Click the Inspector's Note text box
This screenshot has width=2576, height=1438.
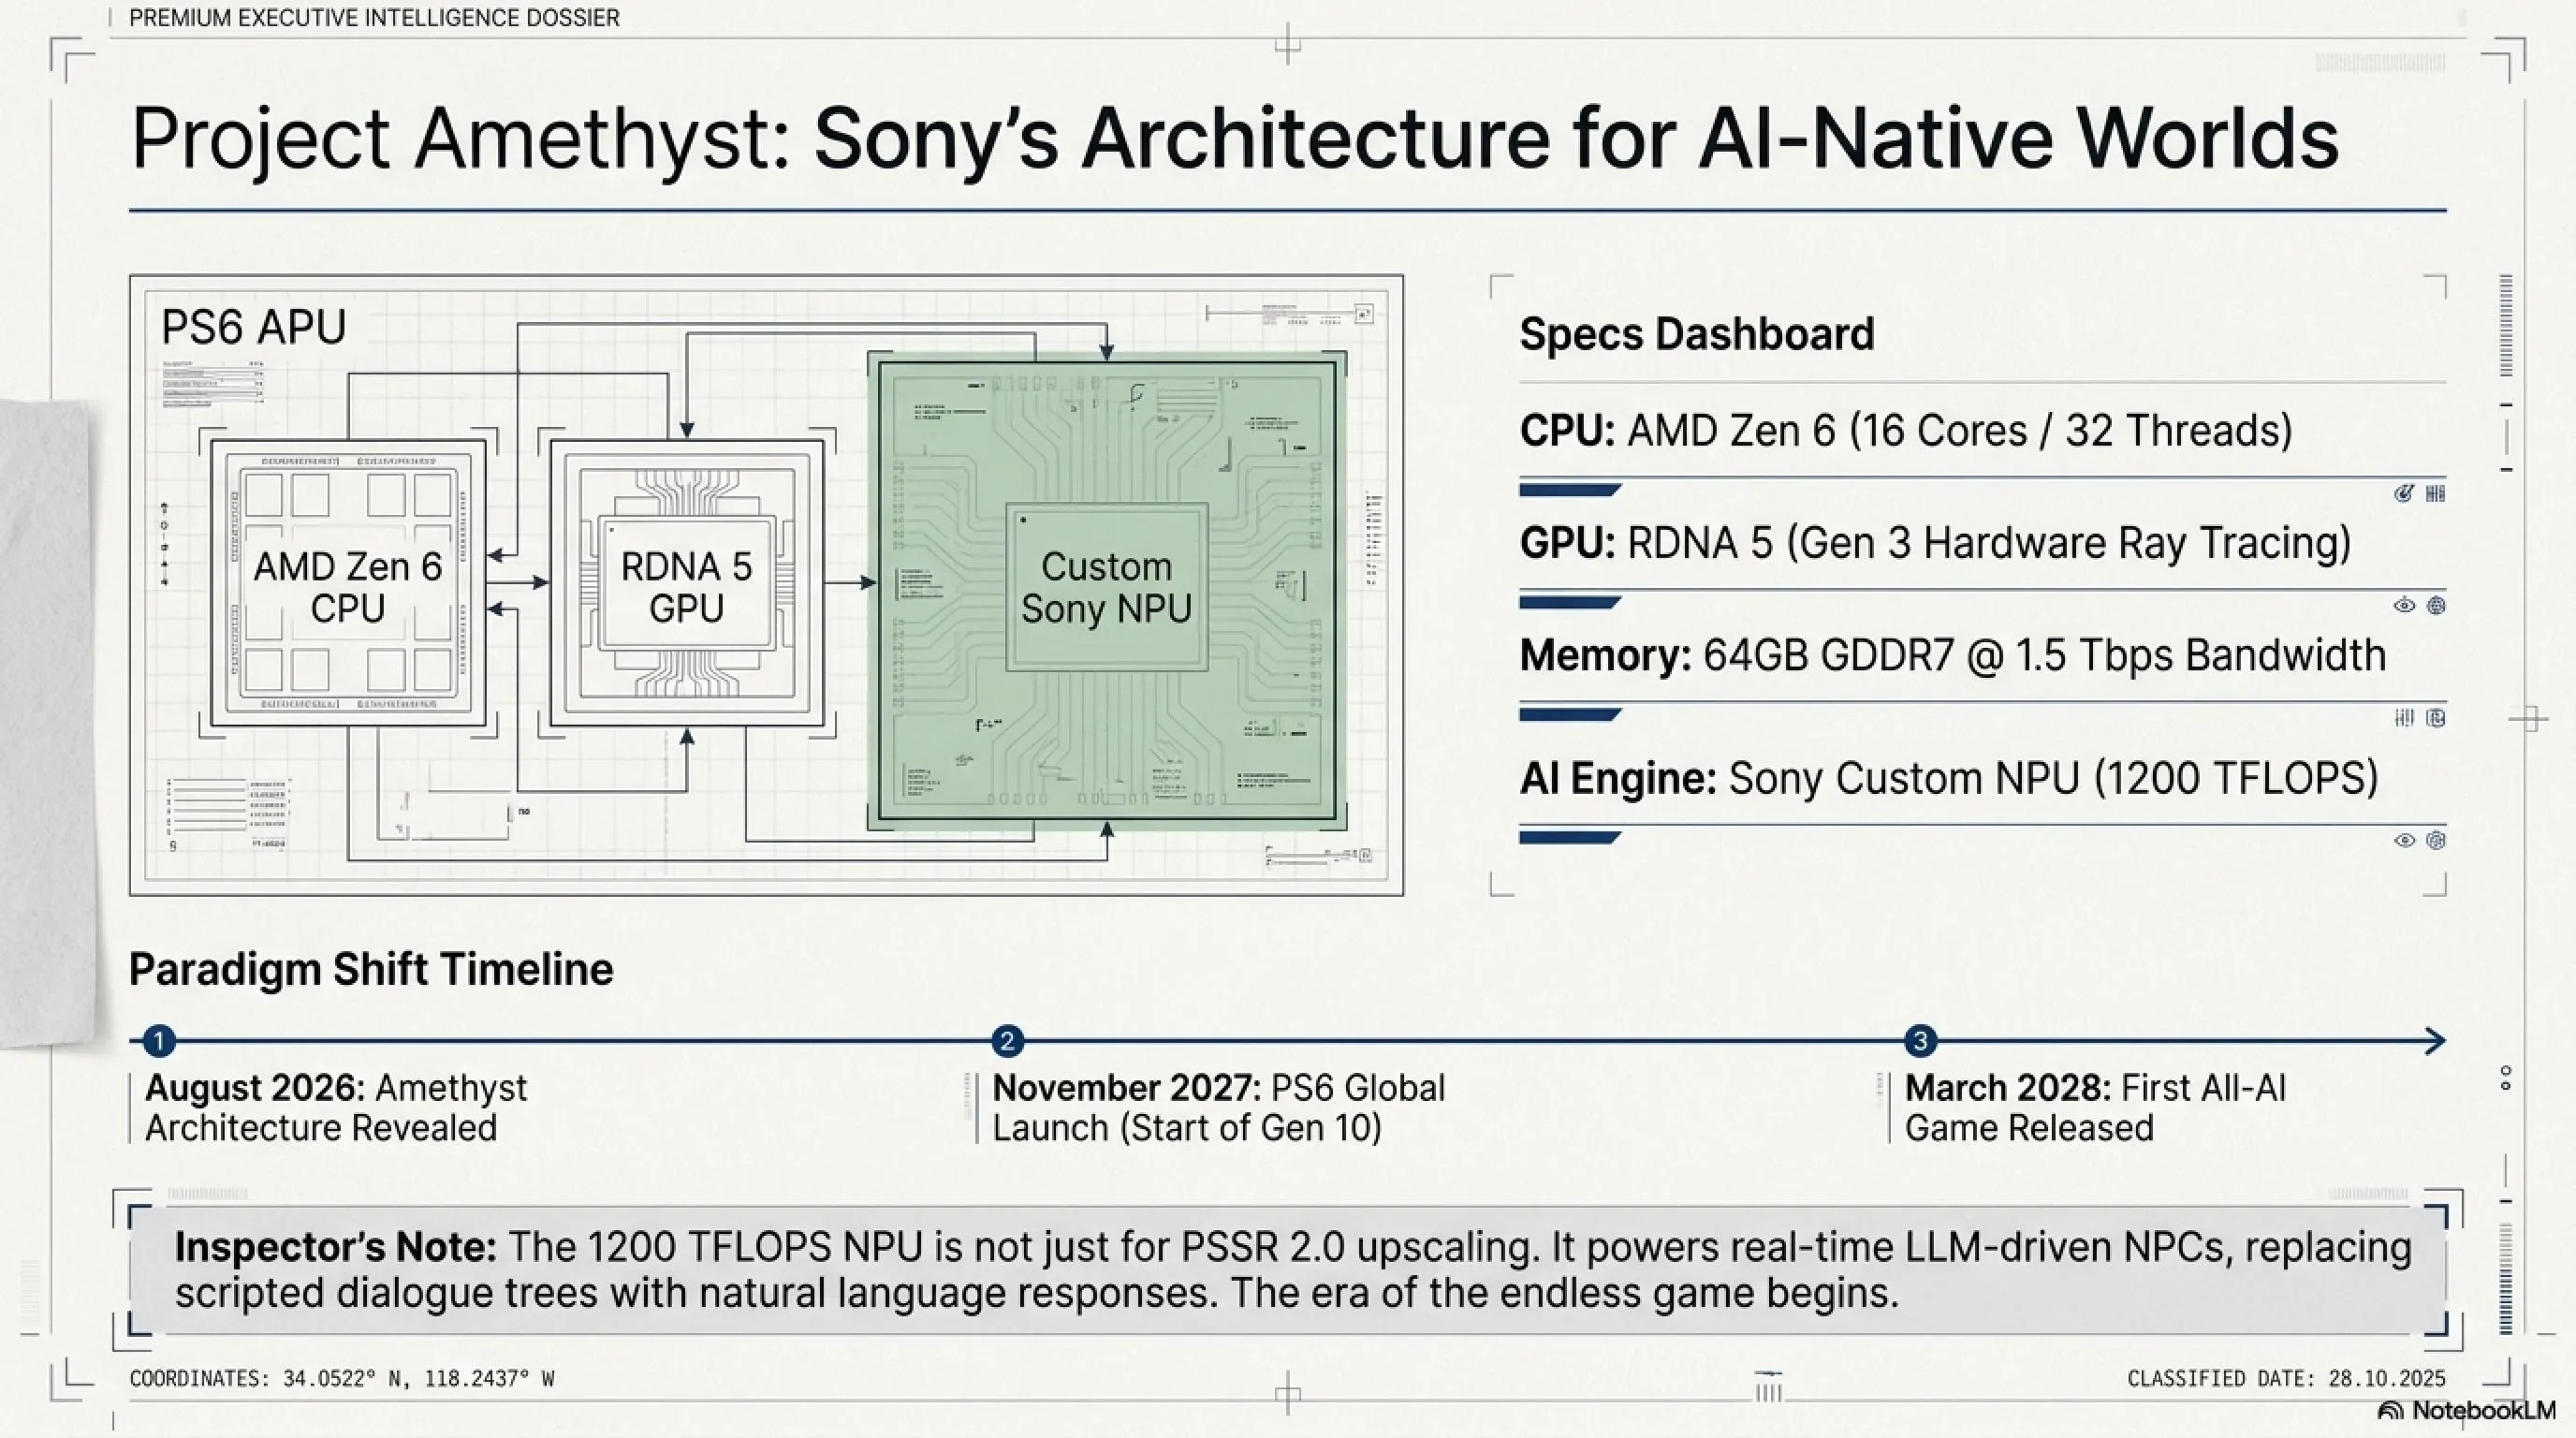coord(1288,1270)
